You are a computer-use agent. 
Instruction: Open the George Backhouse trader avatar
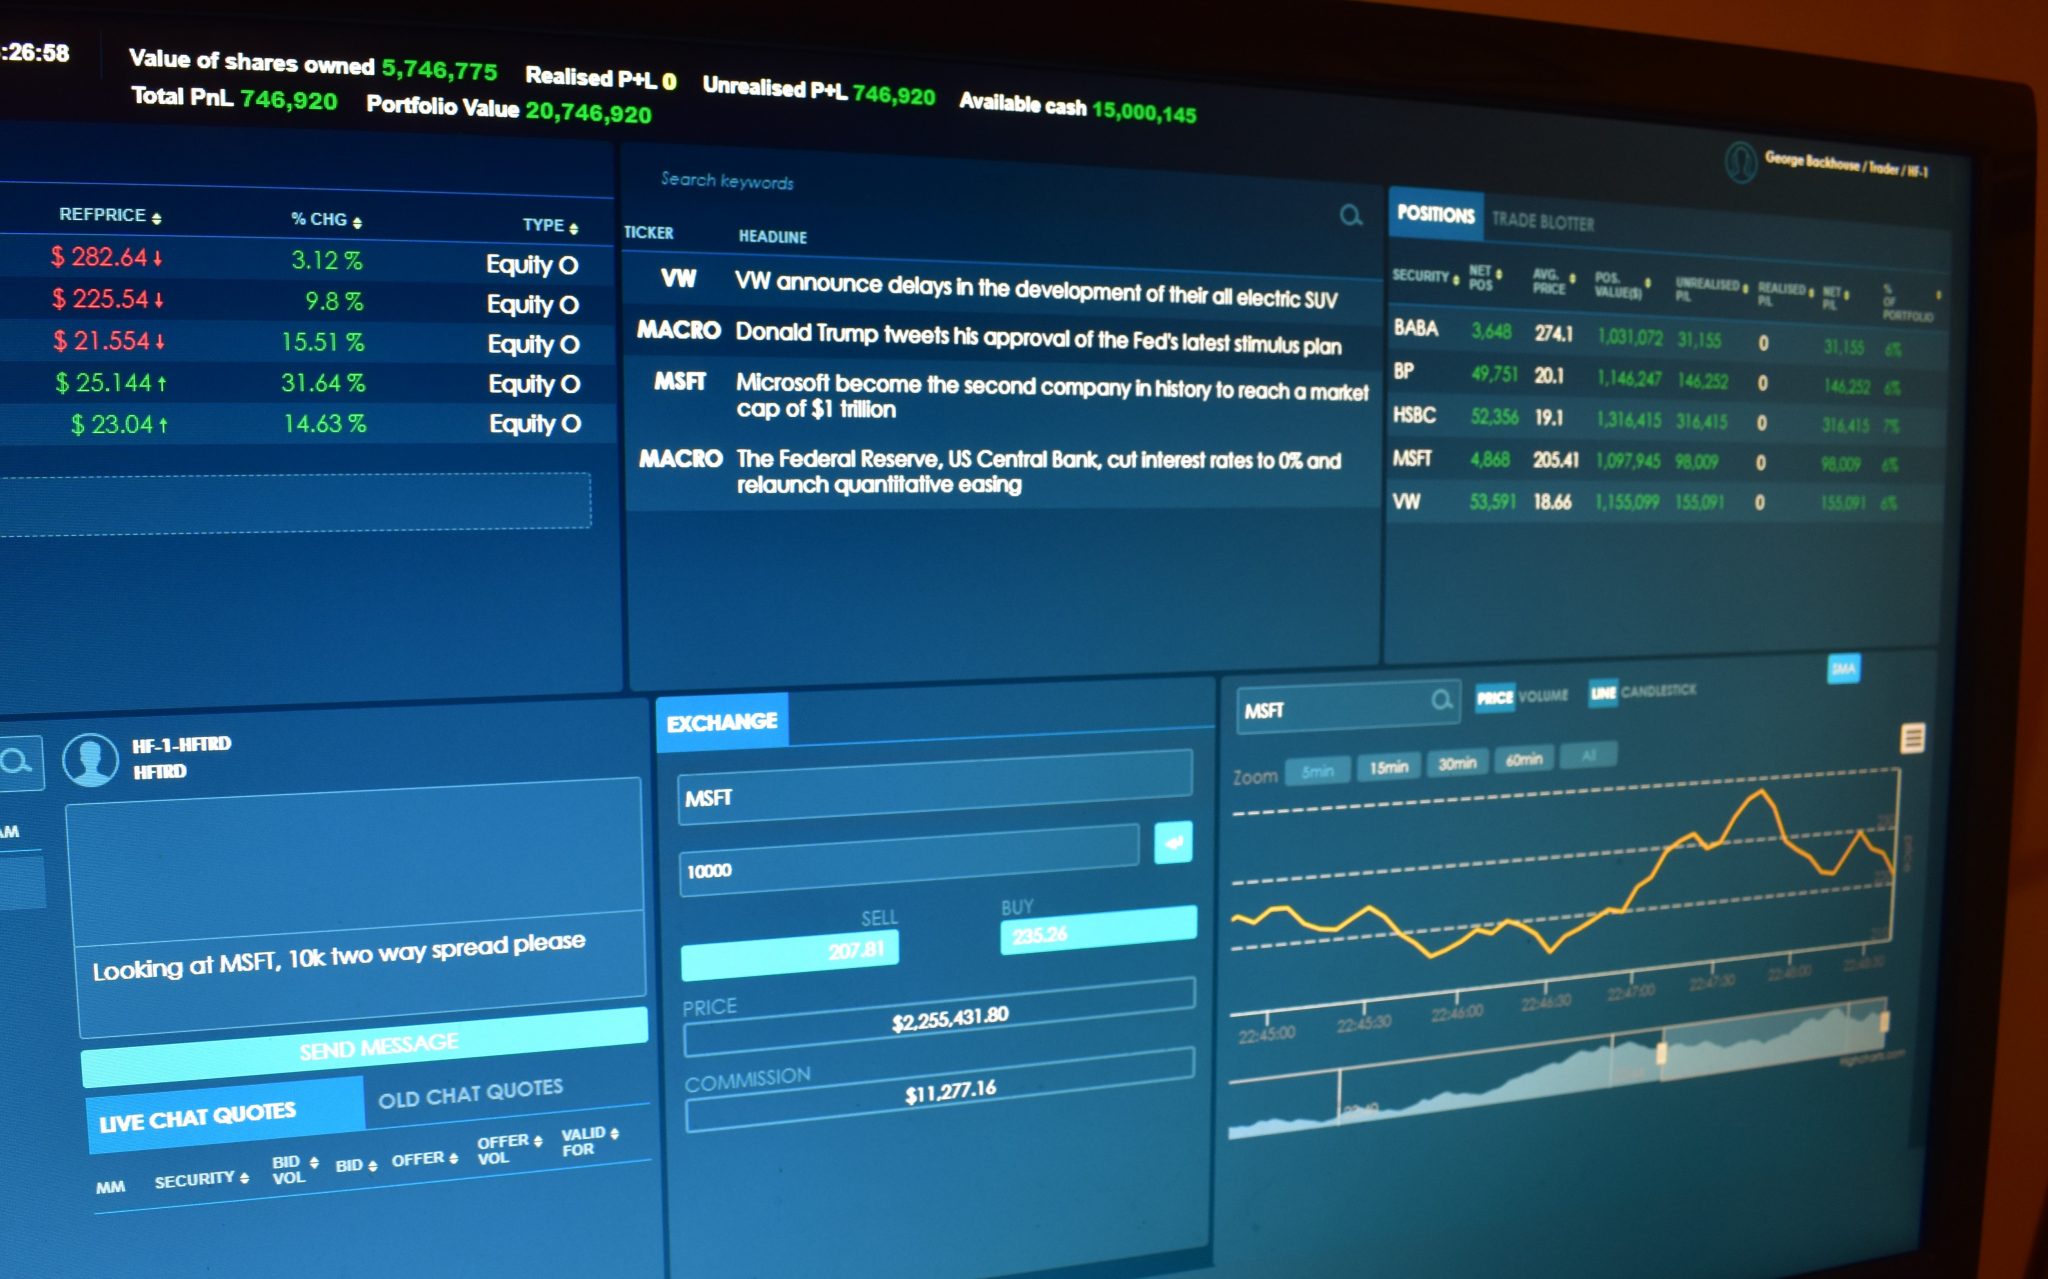[1741, 161]
